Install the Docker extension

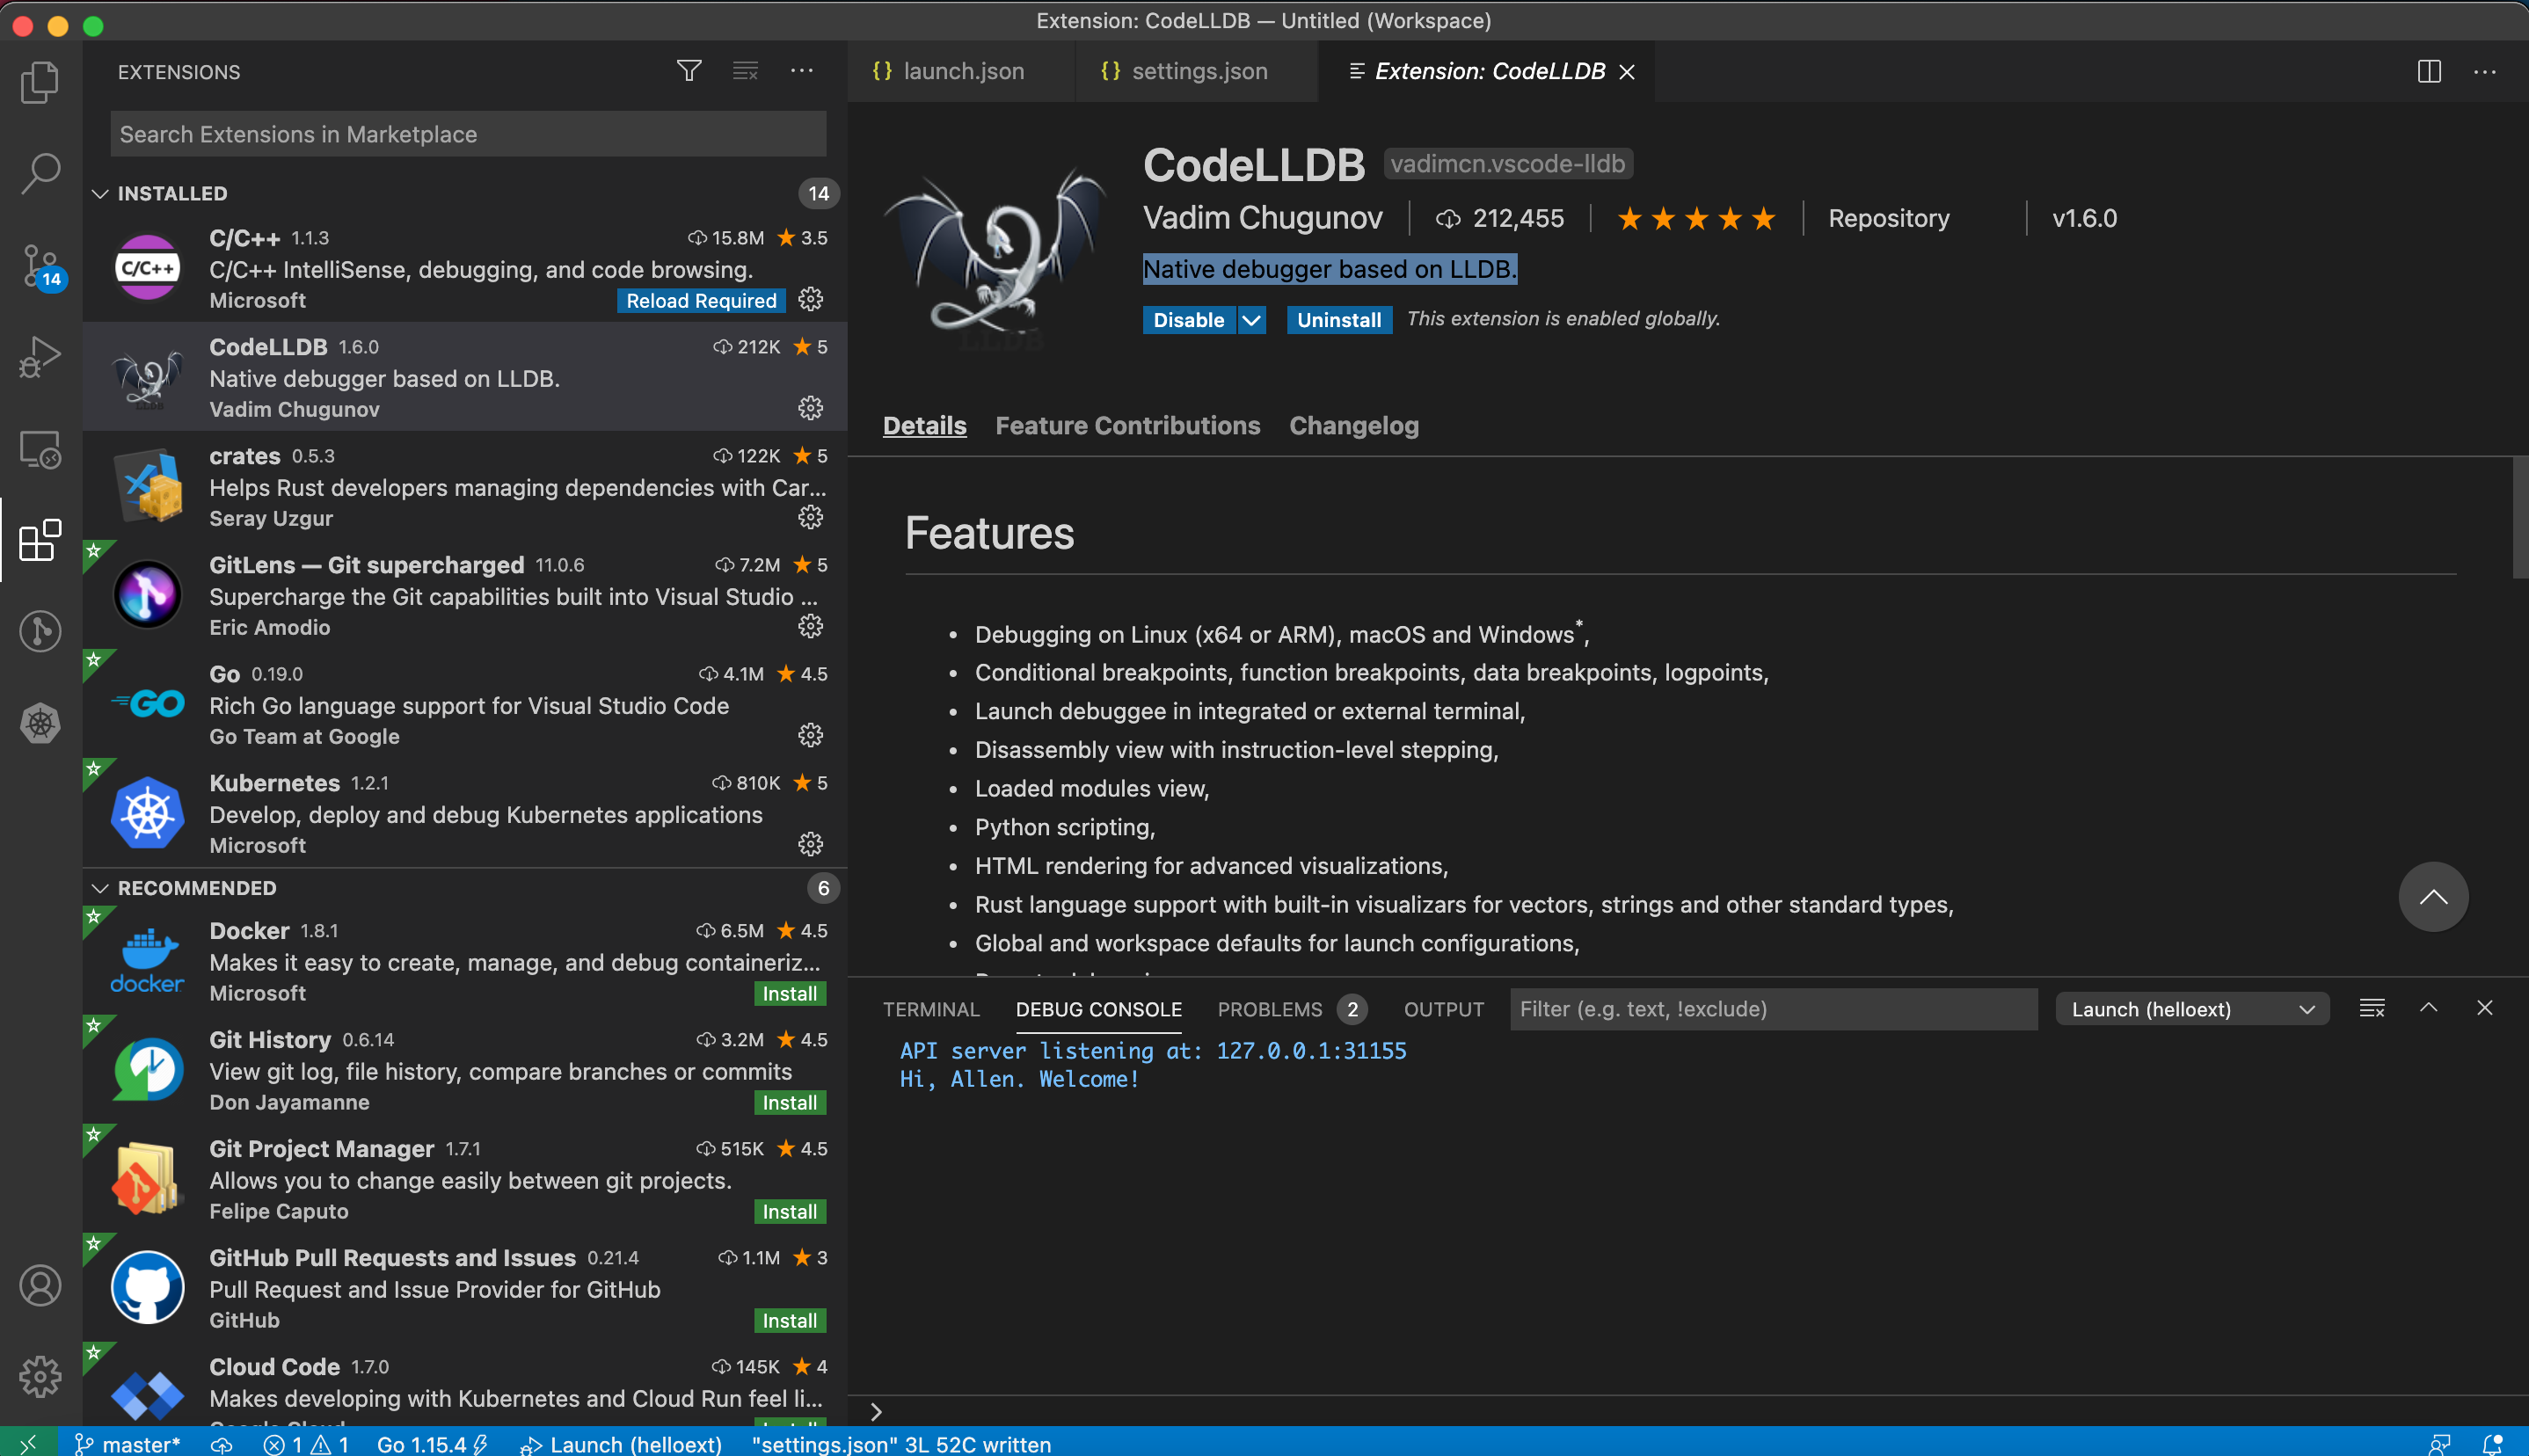click(x=788, y=993)
